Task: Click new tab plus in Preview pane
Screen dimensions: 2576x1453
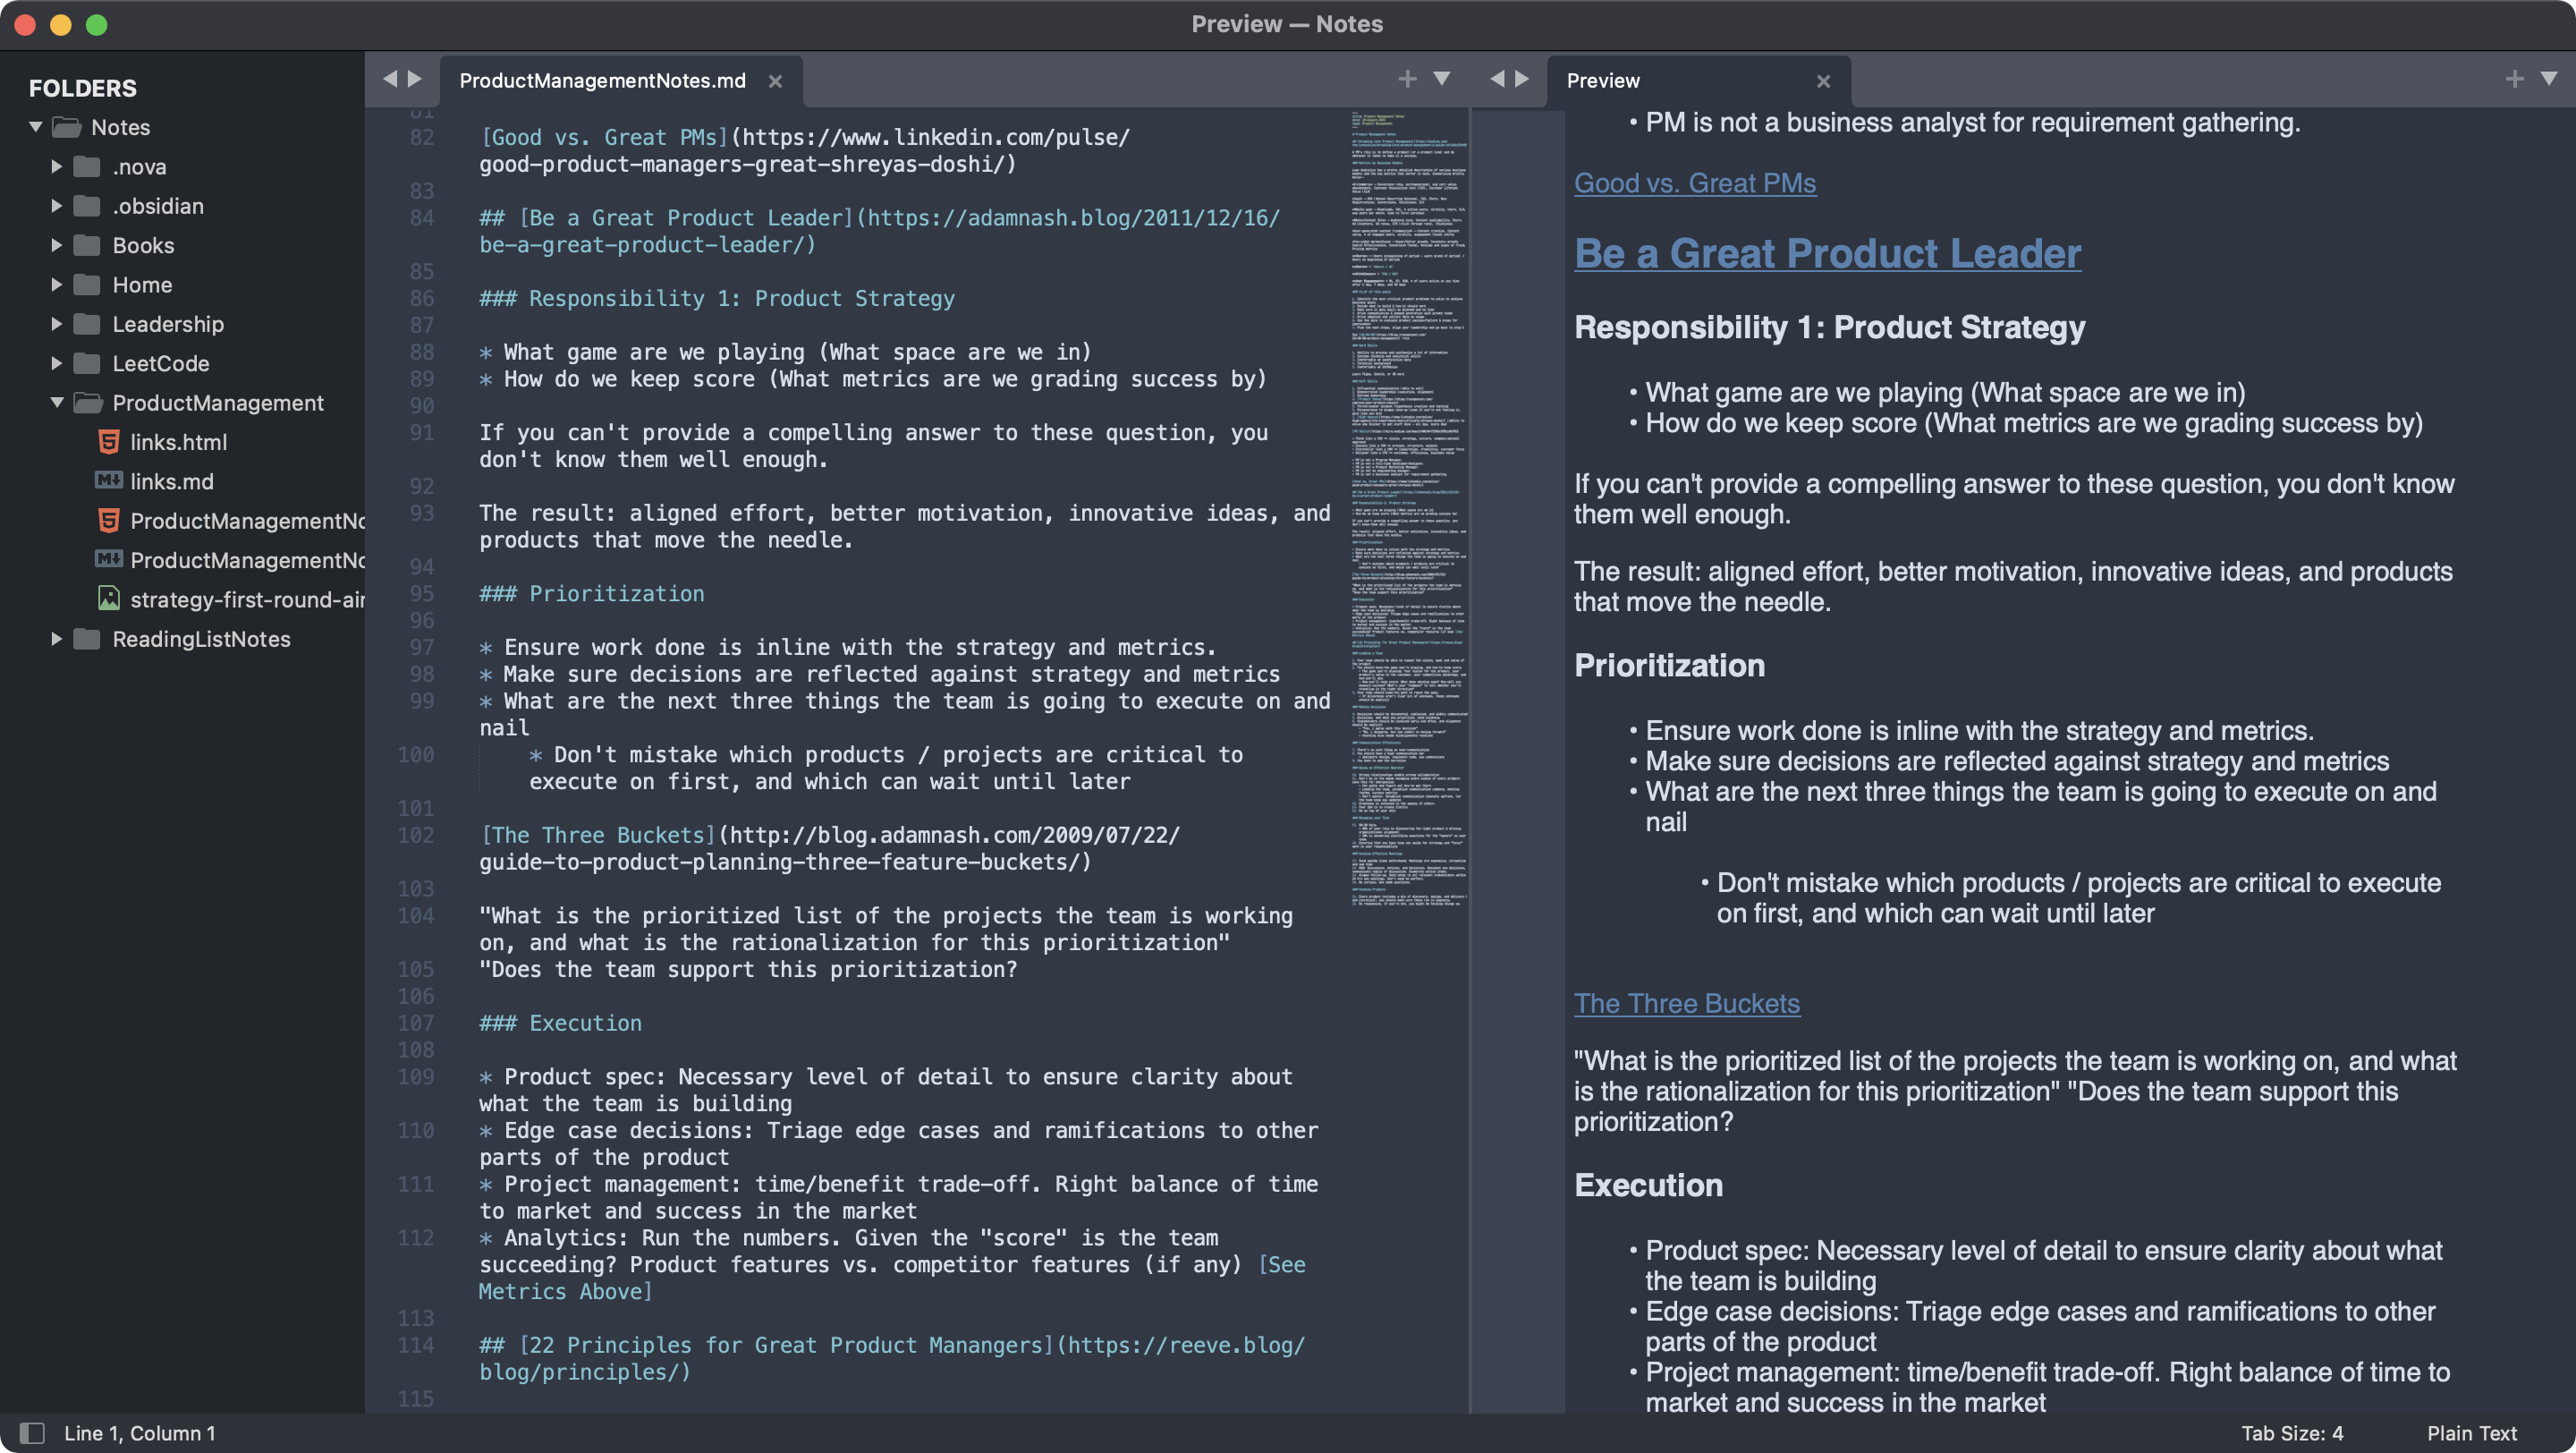Action: (2514, 79)
